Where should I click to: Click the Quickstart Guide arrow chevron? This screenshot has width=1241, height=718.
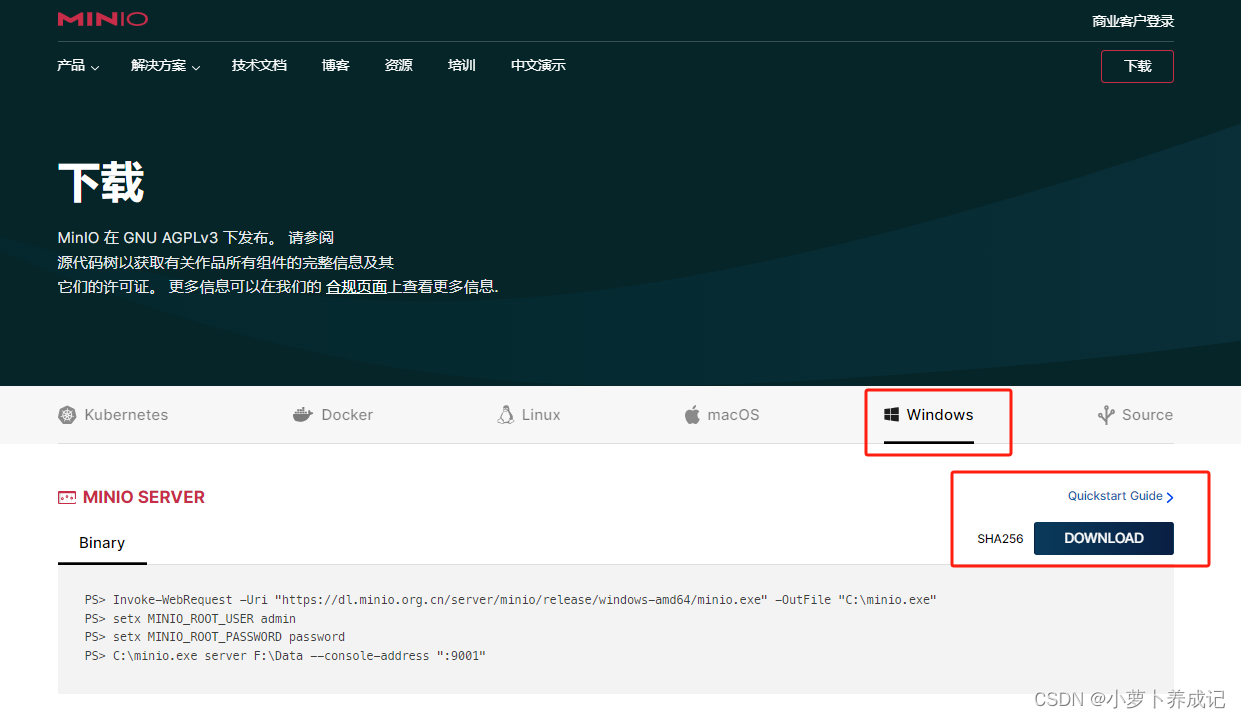1170,497
